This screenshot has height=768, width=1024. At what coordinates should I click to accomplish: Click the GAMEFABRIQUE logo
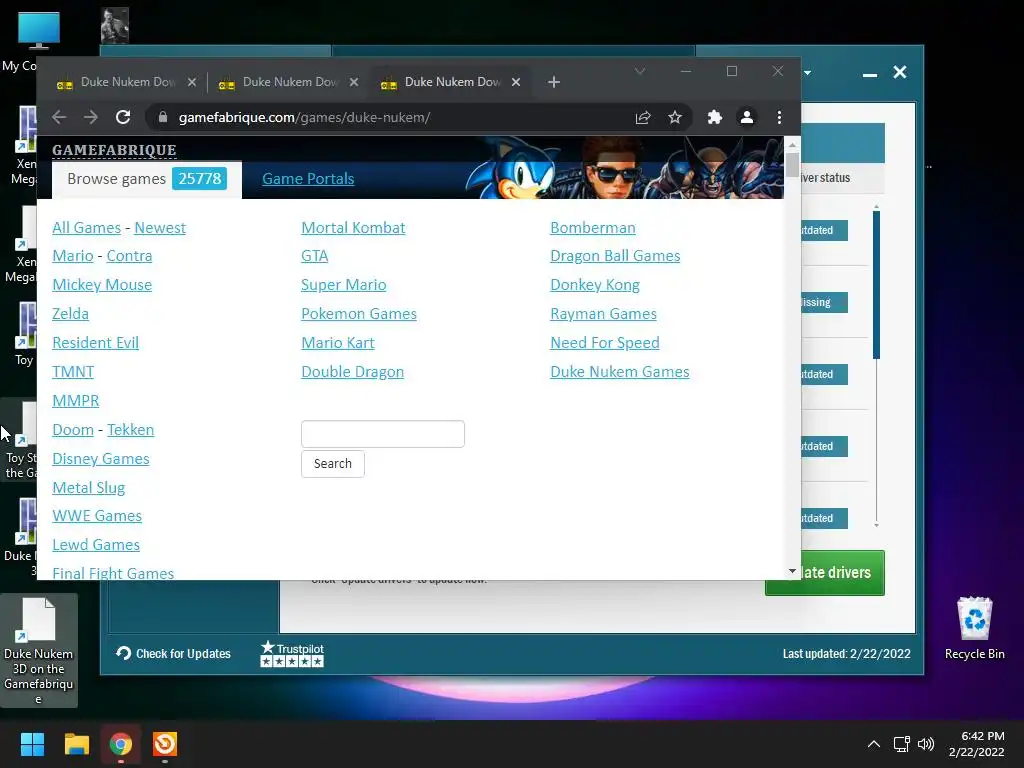(x=114, y=150)
